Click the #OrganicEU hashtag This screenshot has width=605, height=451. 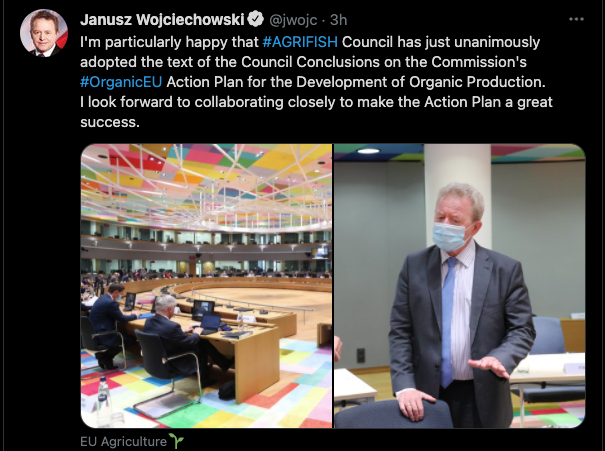[x=121, y=82]
